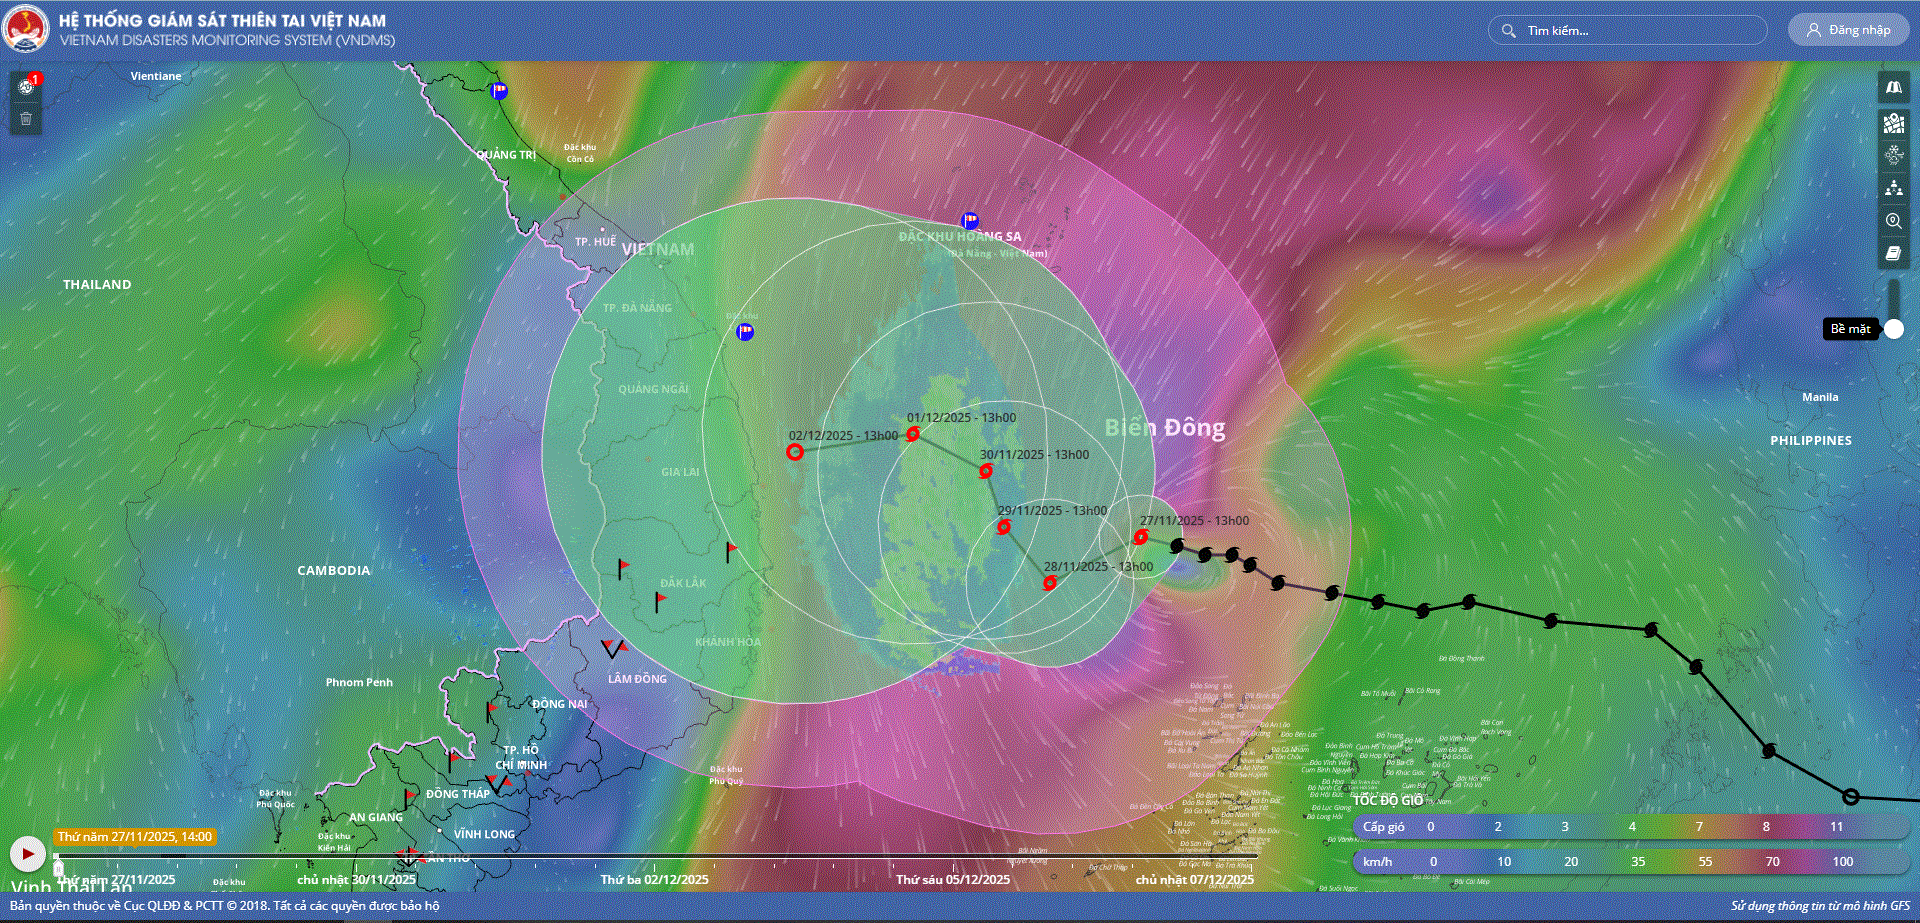Click the 02/12/2025 13h00 forecast storm point
This screenshot has height=923, width=1920.
(795, 452)
